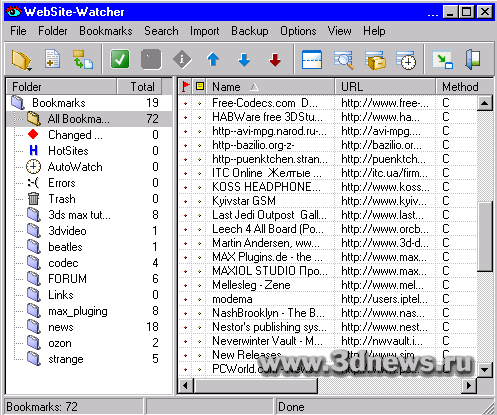Viewport: 497px width, 415px height.
Task: Click the magnifier search toolbar icon
Action: coord(343,60)
